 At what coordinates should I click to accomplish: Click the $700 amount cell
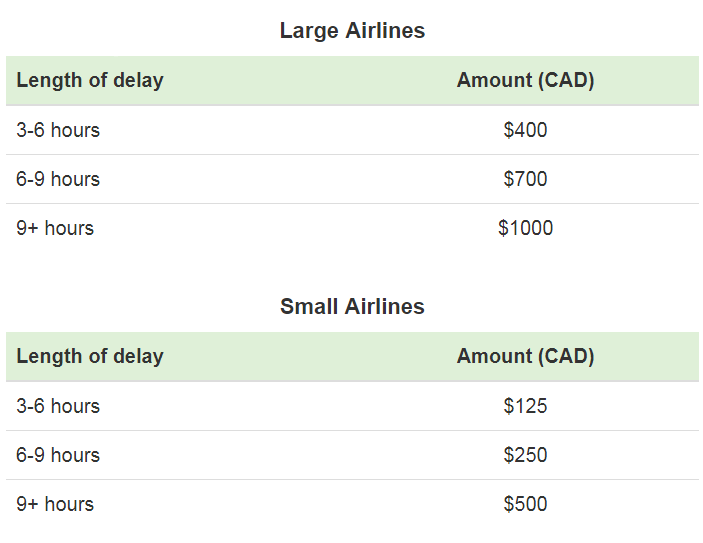[x=525, y=179]
